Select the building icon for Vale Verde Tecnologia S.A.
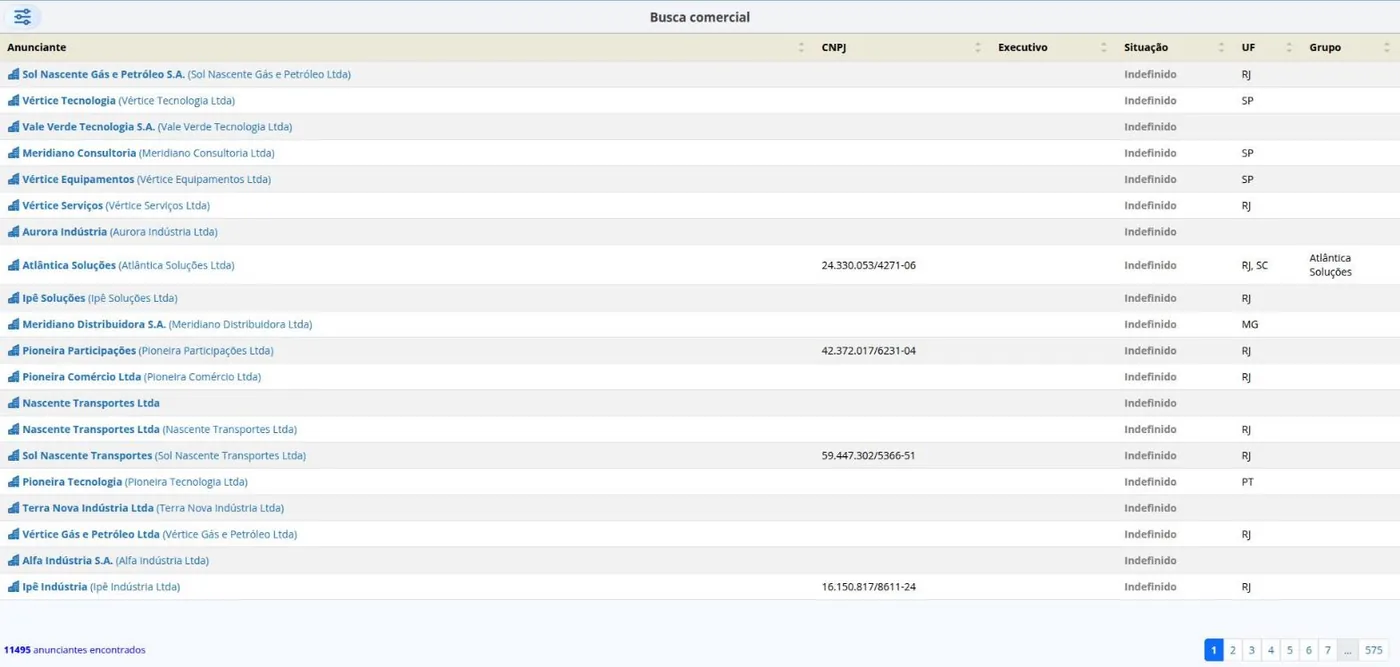The width and height of the screenshot is (1400, 667). pyautogui.click(x=14, y=127)
